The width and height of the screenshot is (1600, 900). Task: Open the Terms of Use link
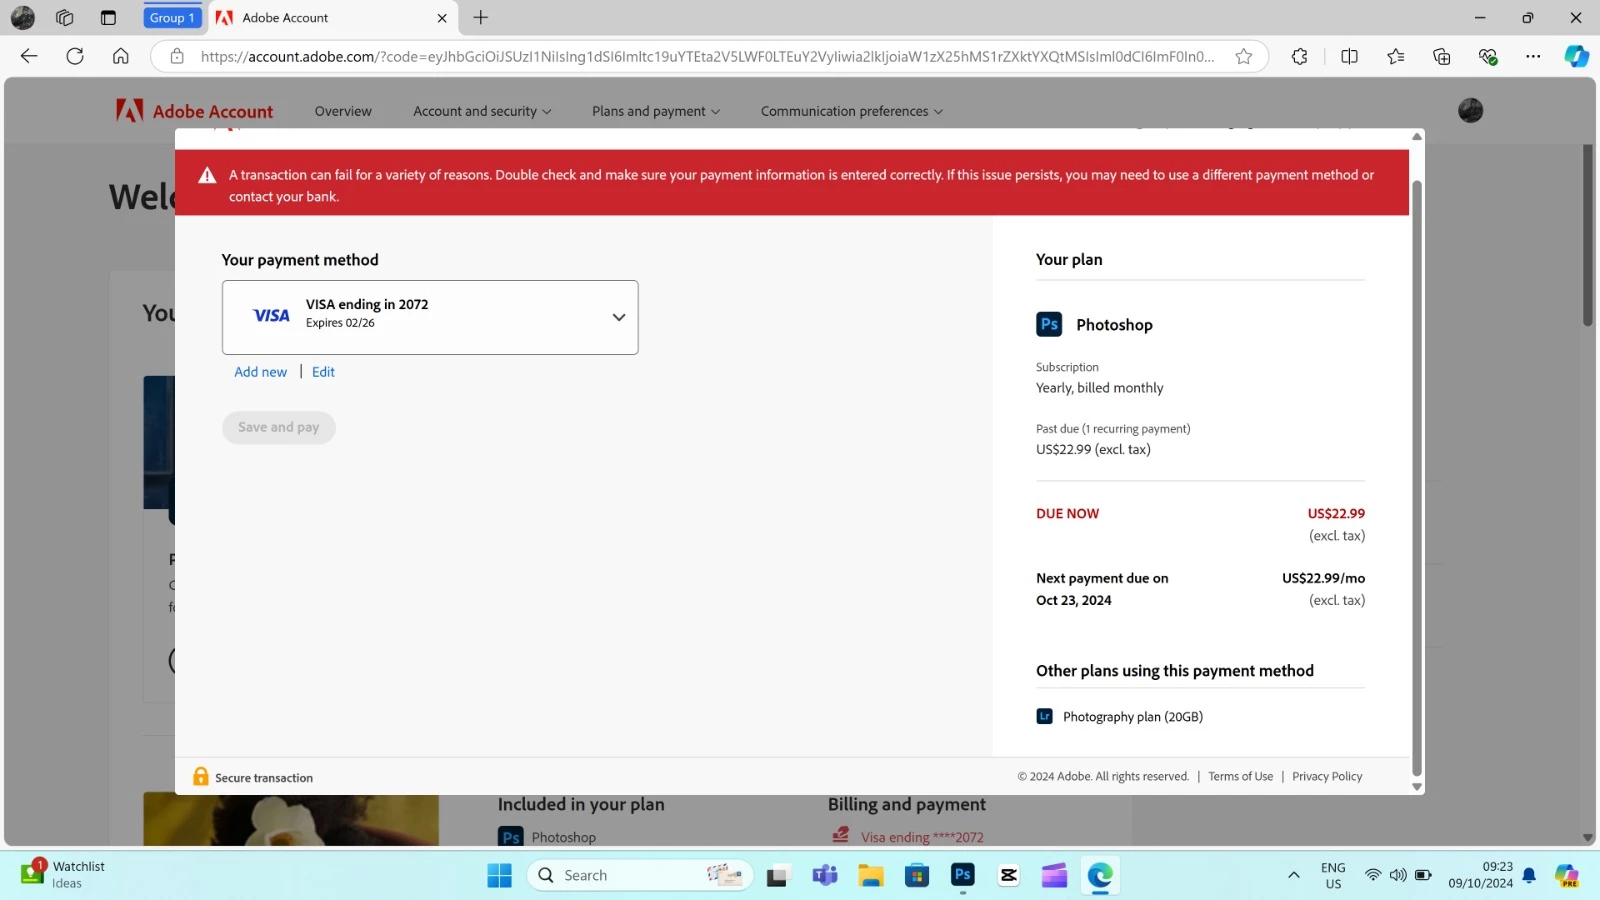pyautogui.click(x=1240, y=776)
